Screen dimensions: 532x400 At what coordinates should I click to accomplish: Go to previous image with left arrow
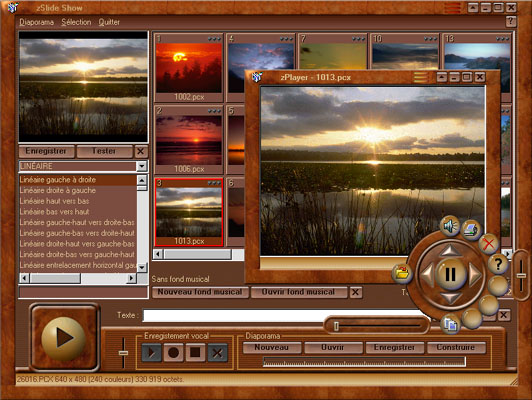tap(427, 274)
